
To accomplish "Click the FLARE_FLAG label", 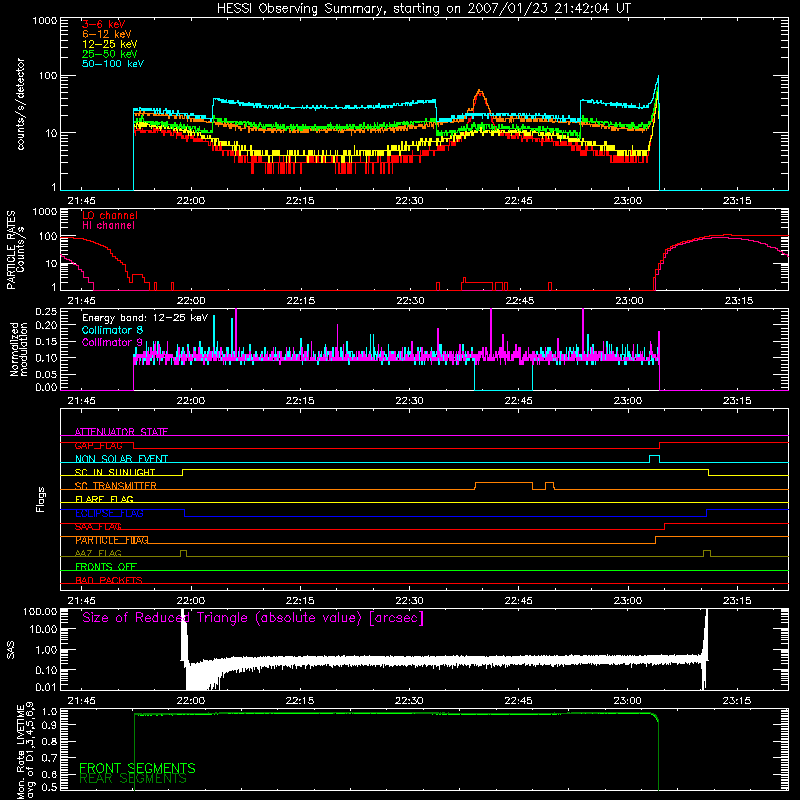I will tap(104, 499).
